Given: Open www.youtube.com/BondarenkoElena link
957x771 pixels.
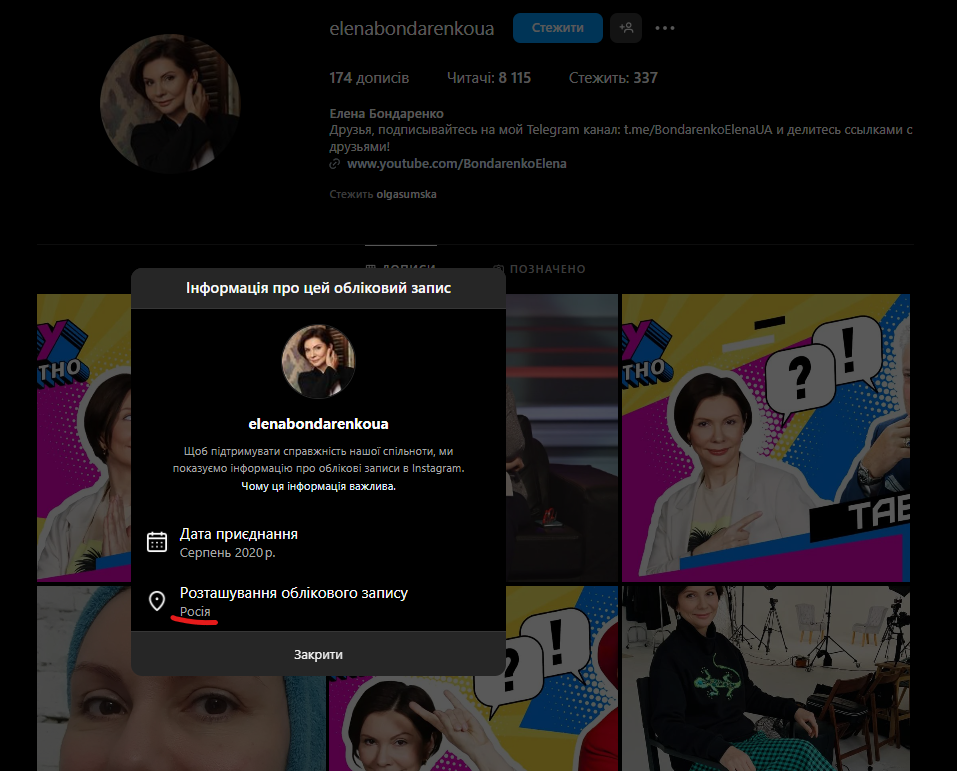Looking at the screenshot, I should click(x=457, y=164).
